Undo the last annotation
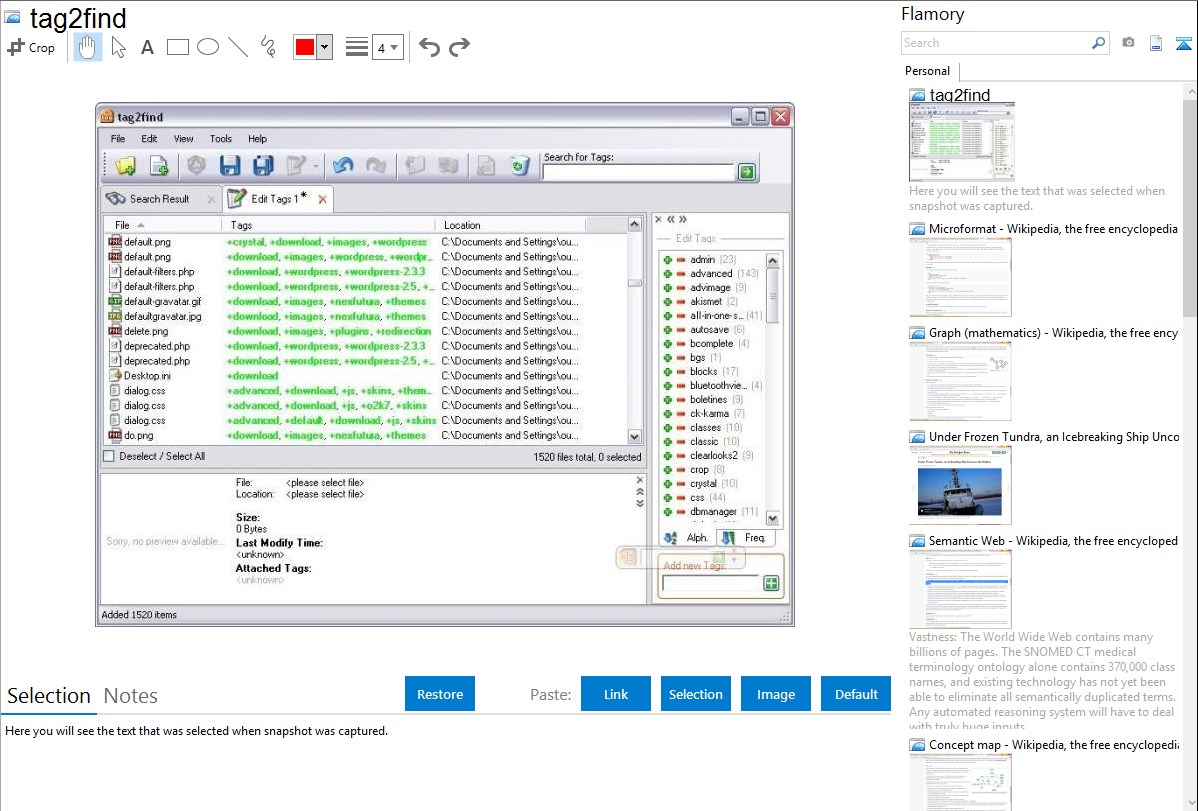The image size is (1198, 811). coord(429,47)
